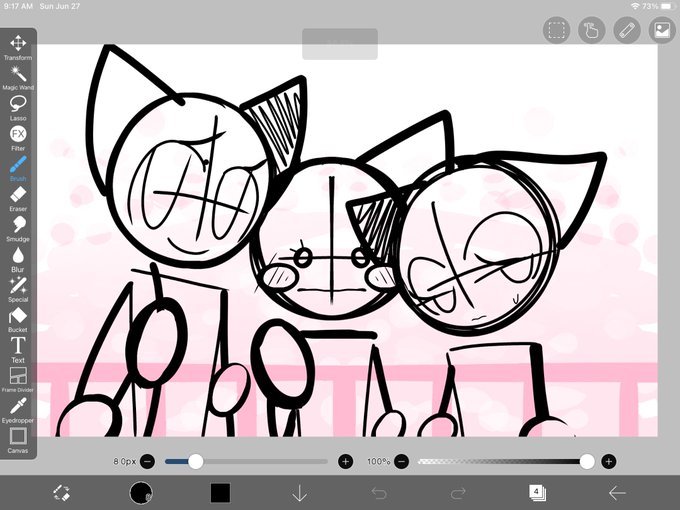Tap the brush-eraser switch icon
680x510 pixels.
pyautogui.click(x=62, y=493)
